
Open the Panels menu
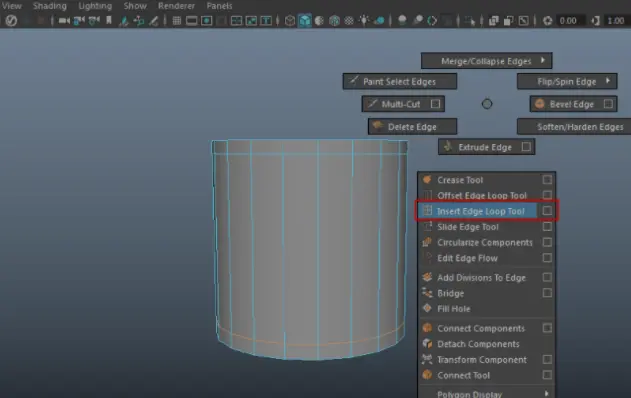pyautogui.click(x=219, y=6)
